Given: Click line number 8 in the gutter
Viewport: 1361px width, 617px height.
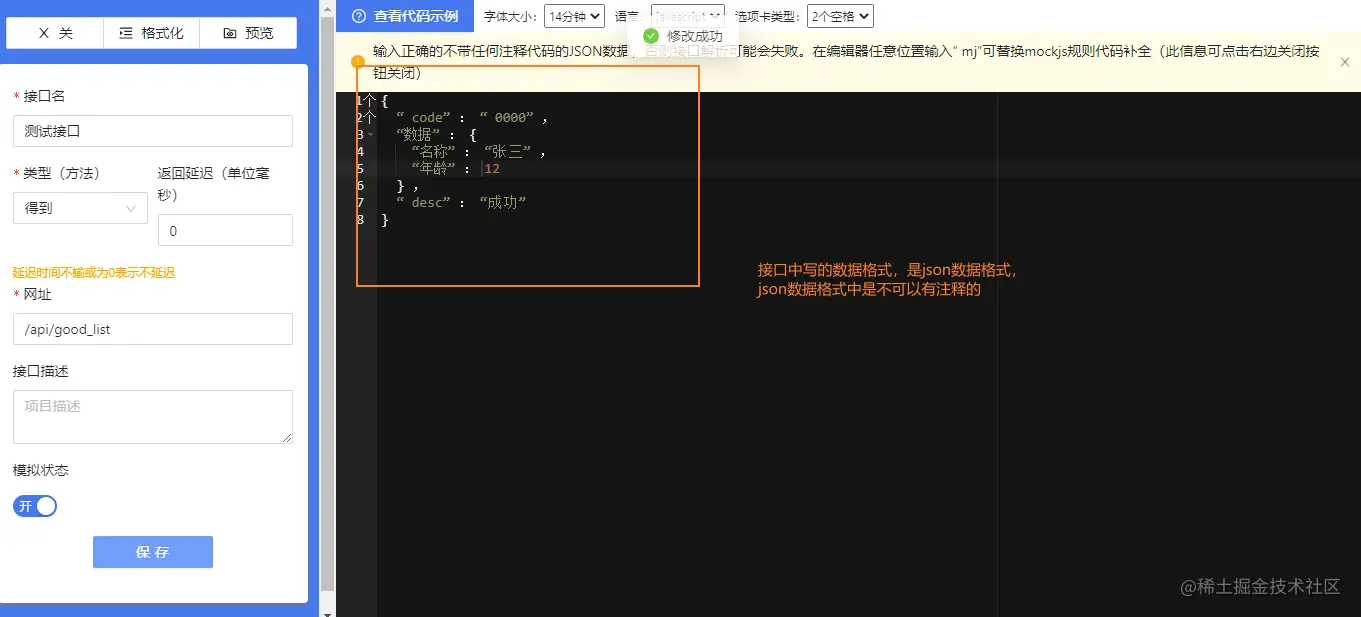Looking at the screenshot, I should 360,219.
